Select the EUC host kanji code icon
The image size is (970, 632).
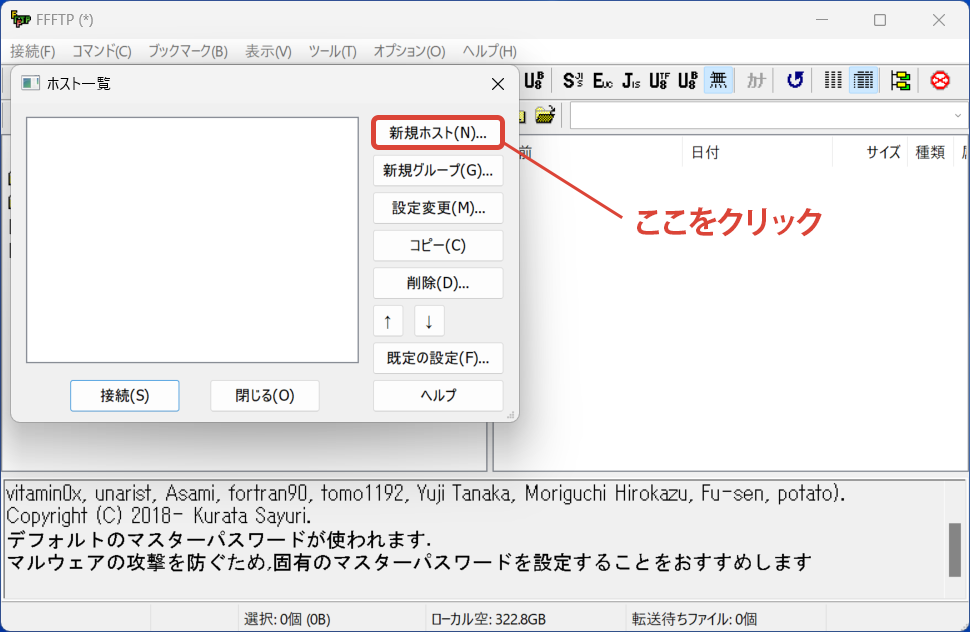pos(602,80)
